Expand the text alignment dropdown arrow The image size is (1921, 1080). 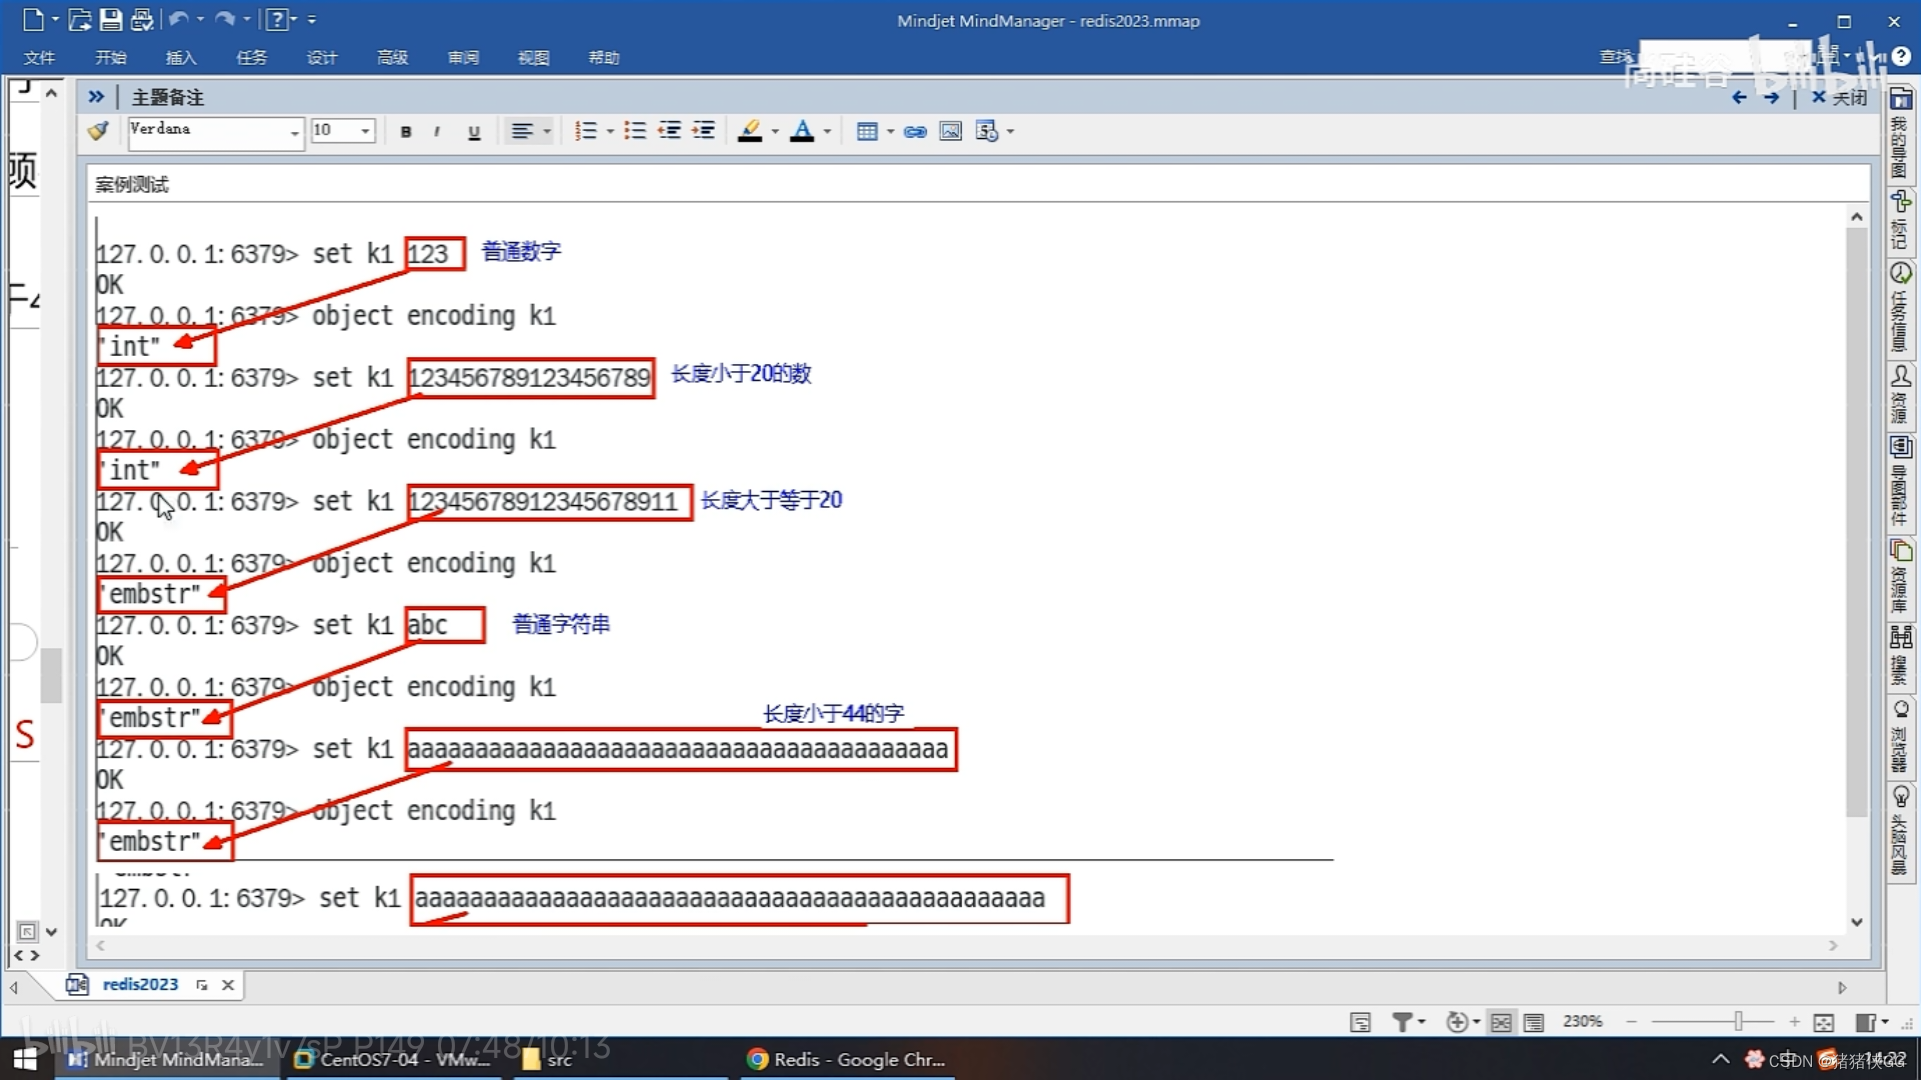pyautogui.click(x=547, y=132)
